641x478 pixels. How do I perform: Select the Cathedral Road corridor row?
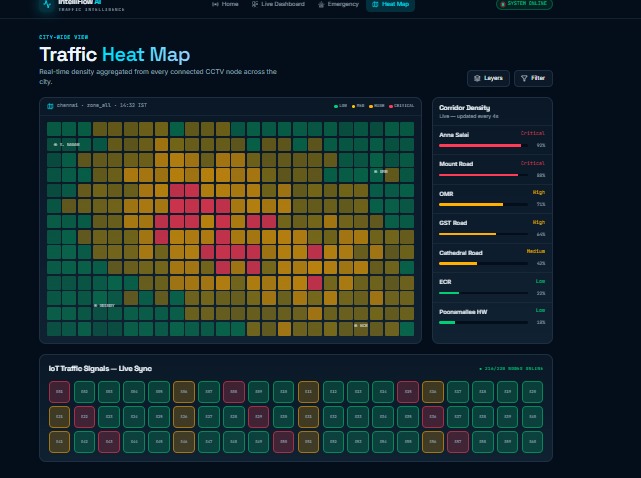492,258
